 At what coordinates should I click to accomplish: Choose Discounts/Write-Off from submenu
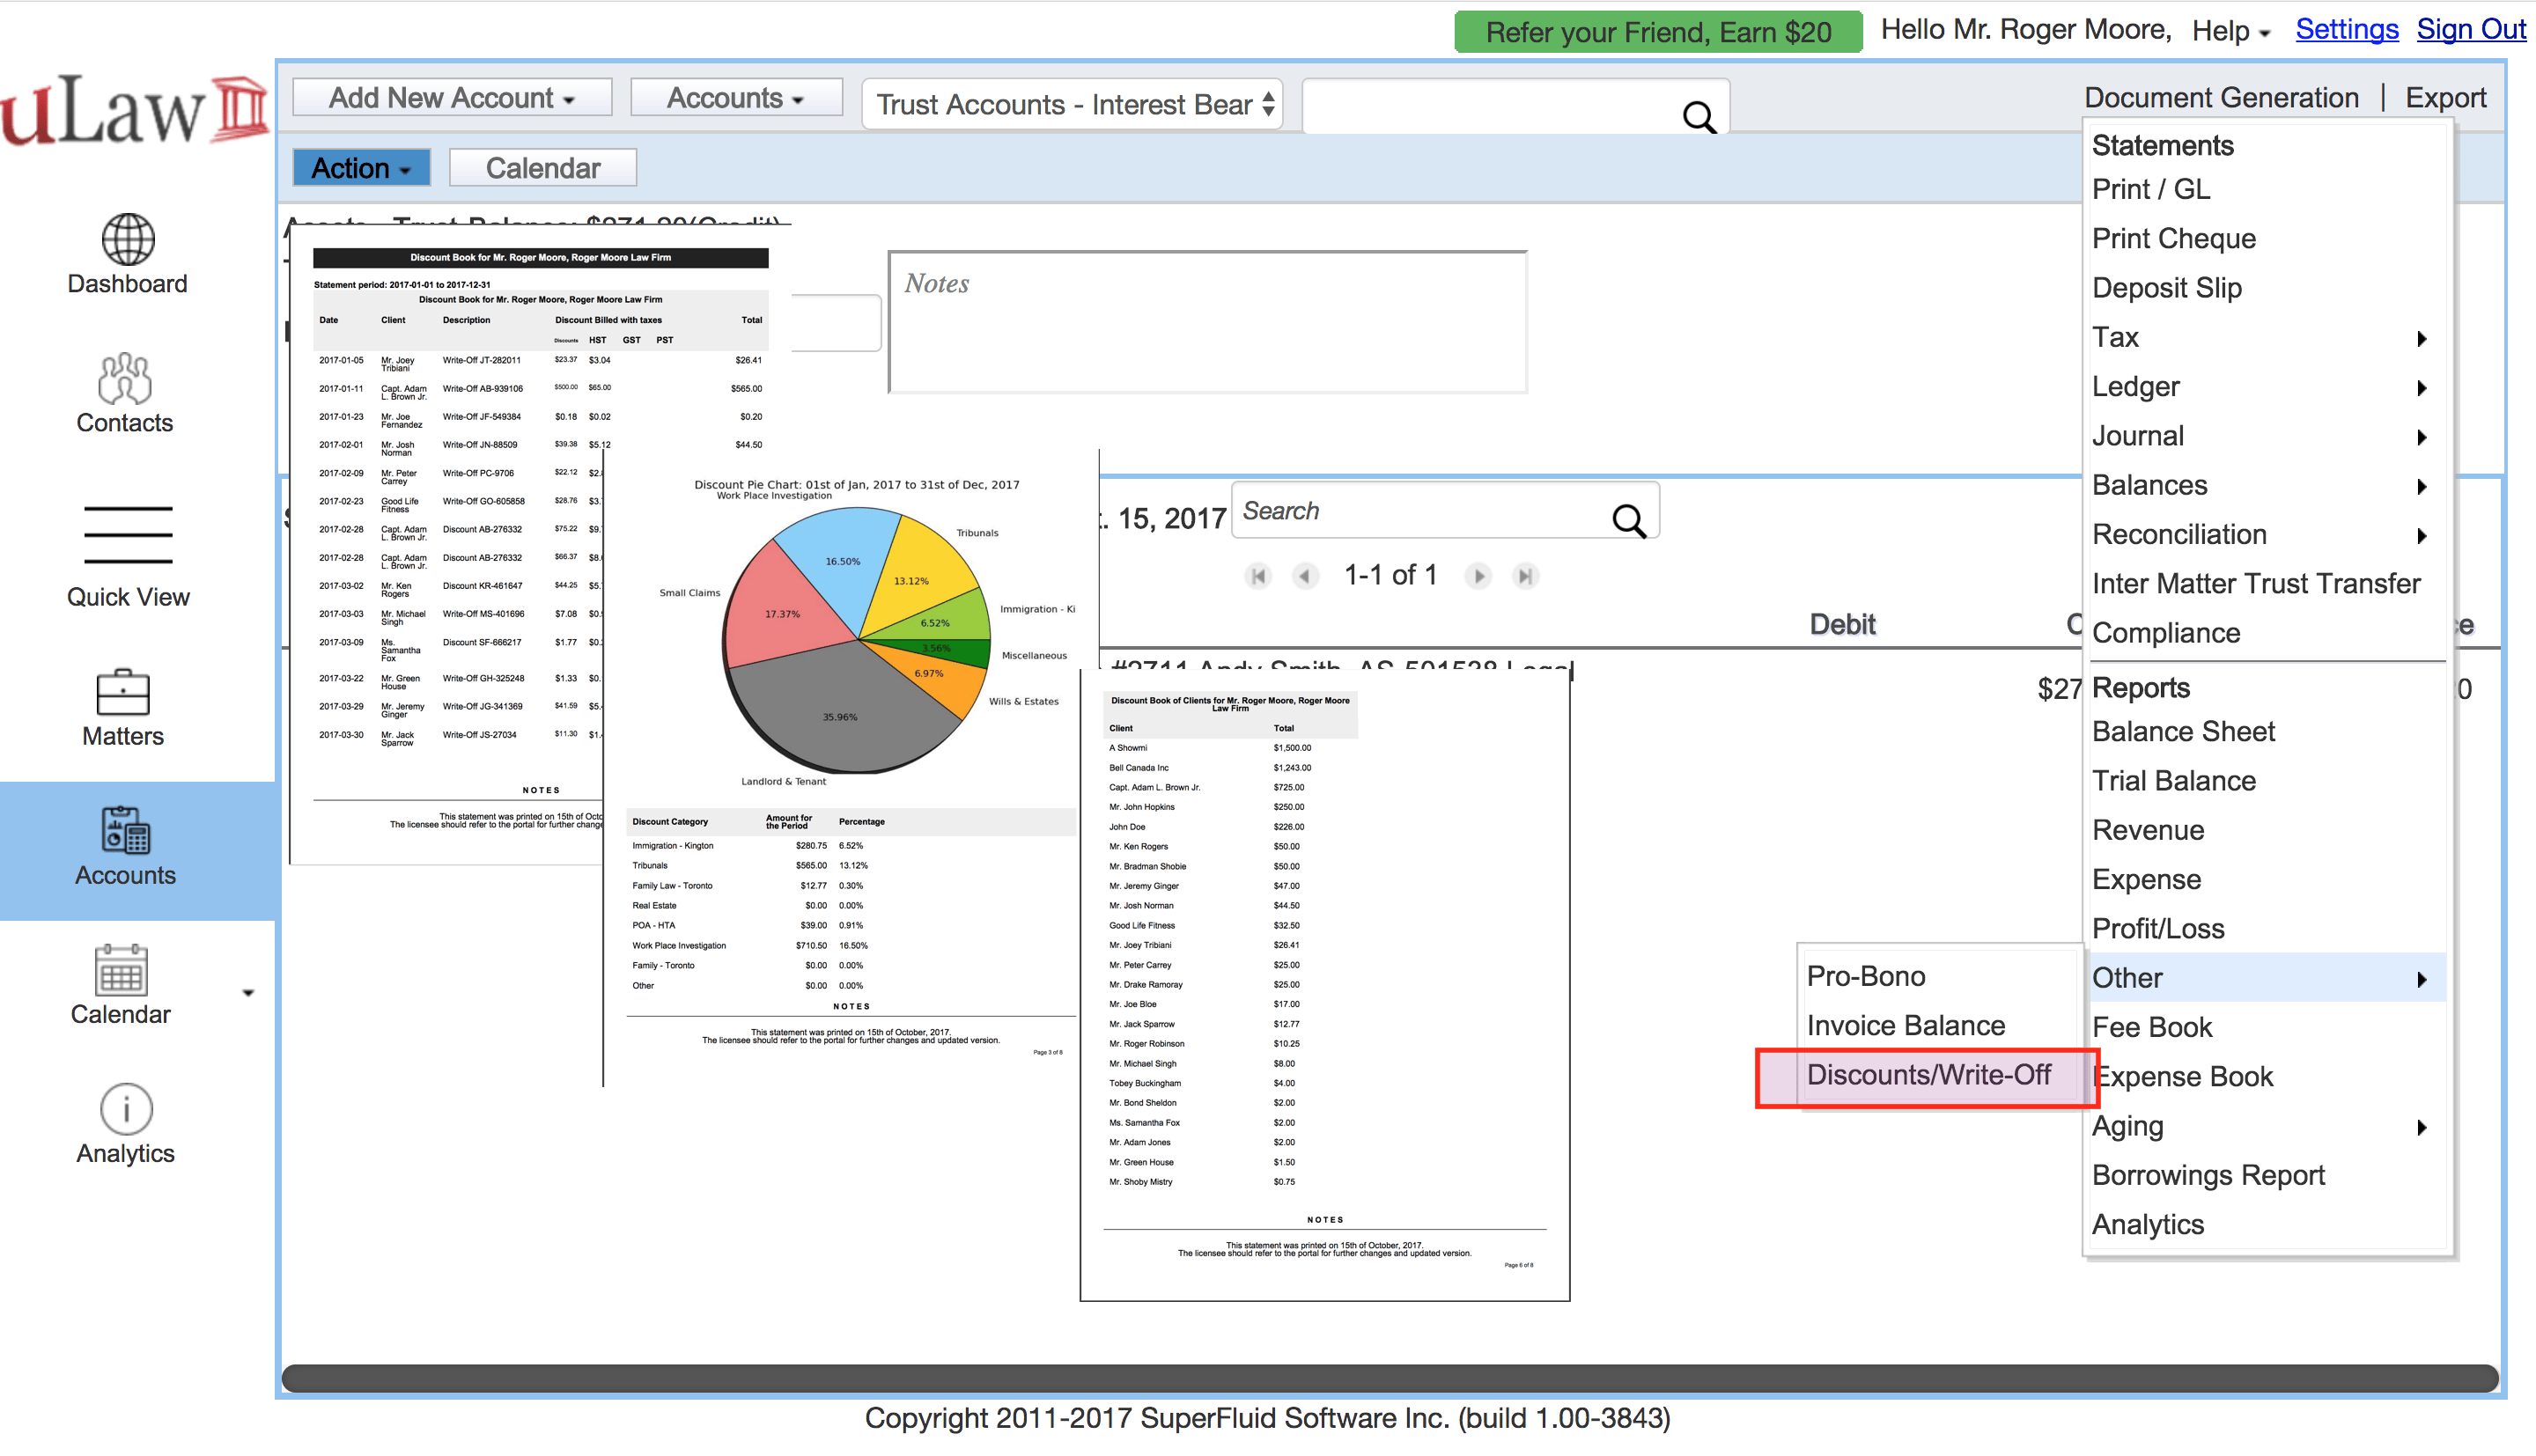[x=1928, y=1075]
